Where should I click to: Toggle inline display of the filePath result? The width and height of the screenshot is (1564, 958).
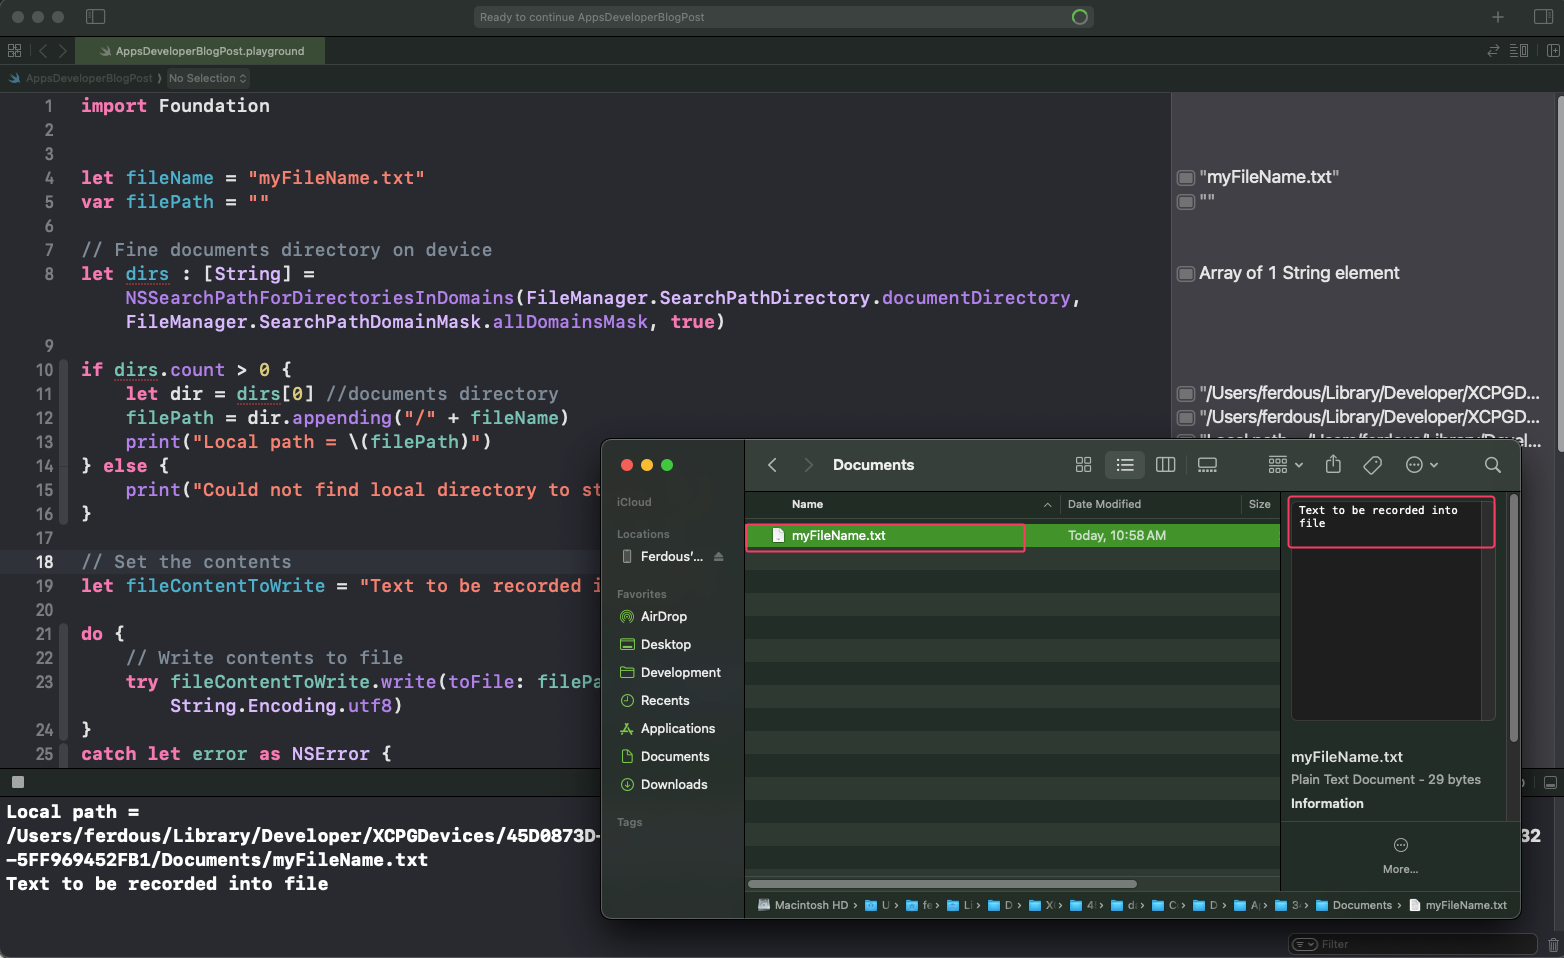coord(1186,417)
